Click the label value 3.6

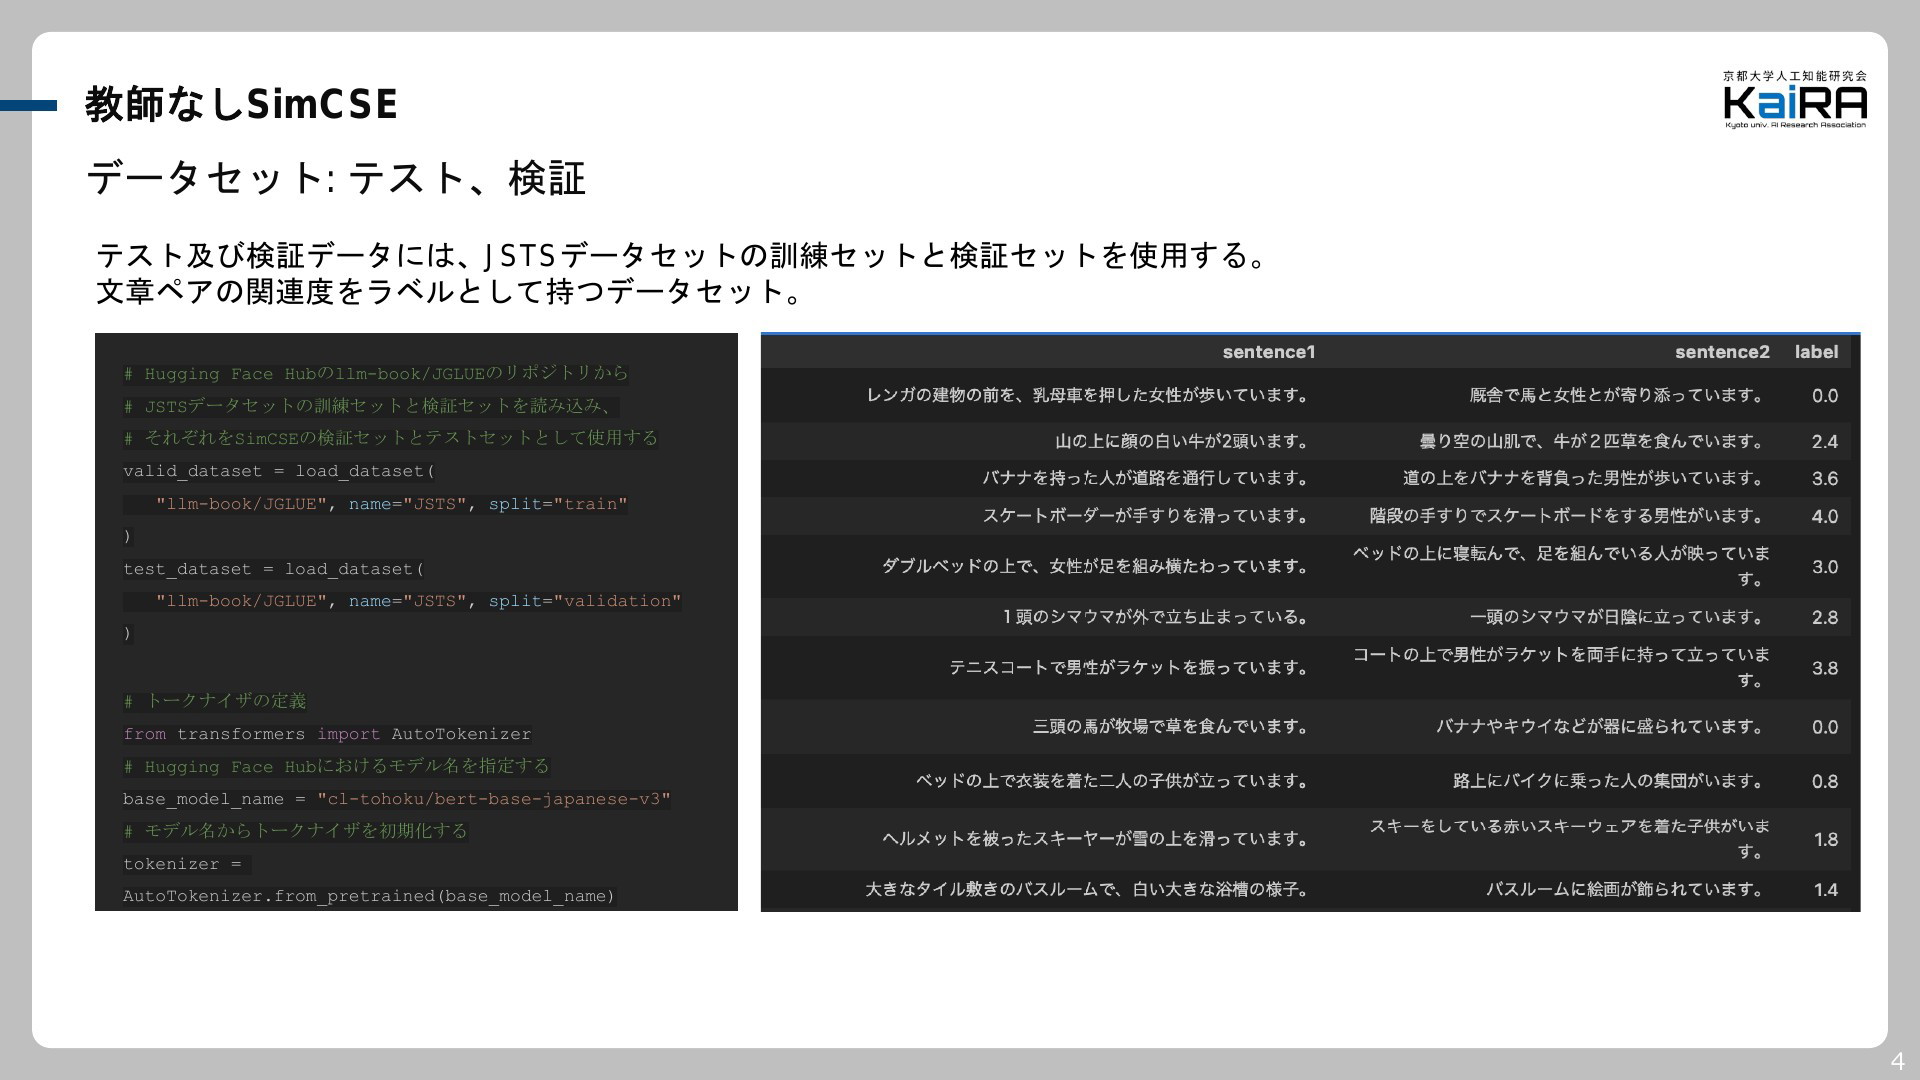pyautogui.click(x=1825, y=479)
